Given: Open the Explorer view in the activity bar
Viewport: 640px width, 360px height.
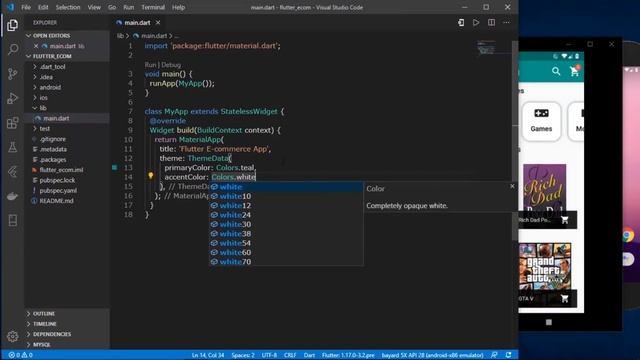Looking at the screenshot, I should click(13, 25).
